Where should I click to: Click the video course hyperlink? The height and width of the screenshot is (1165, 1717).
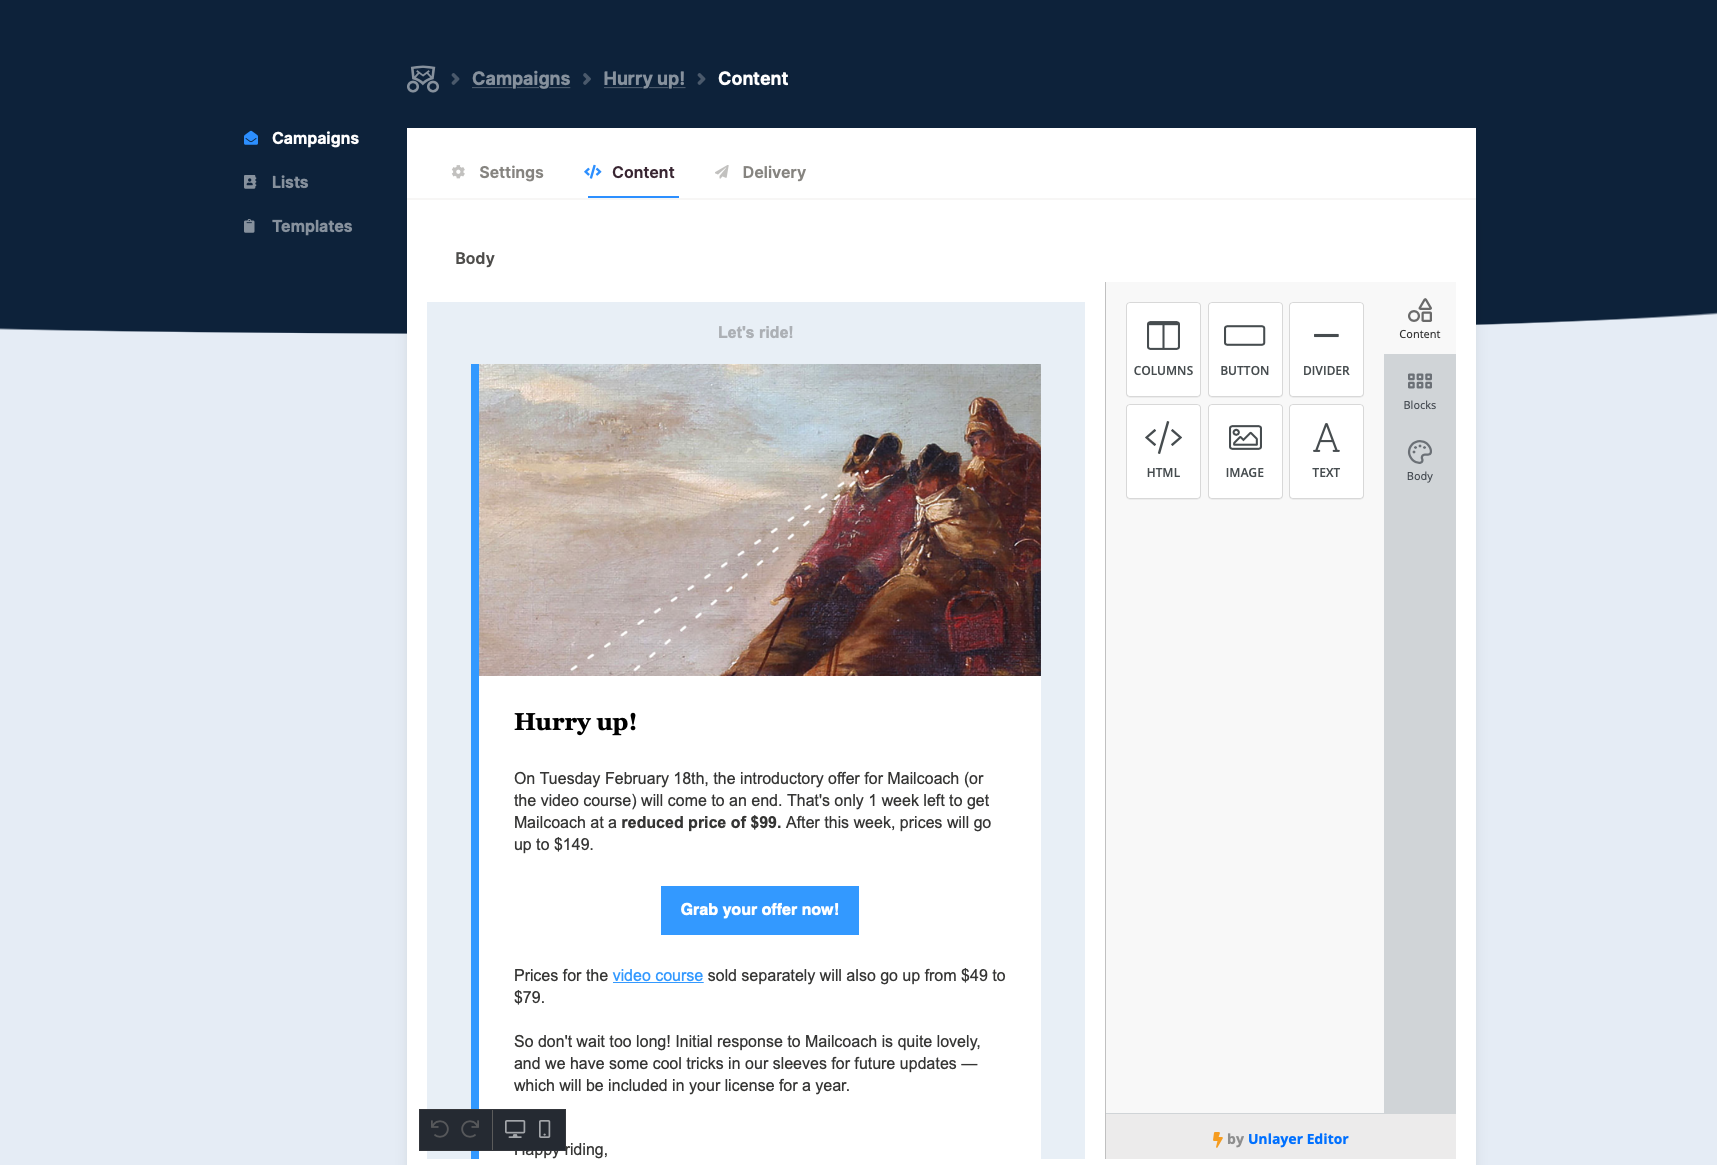658,975
